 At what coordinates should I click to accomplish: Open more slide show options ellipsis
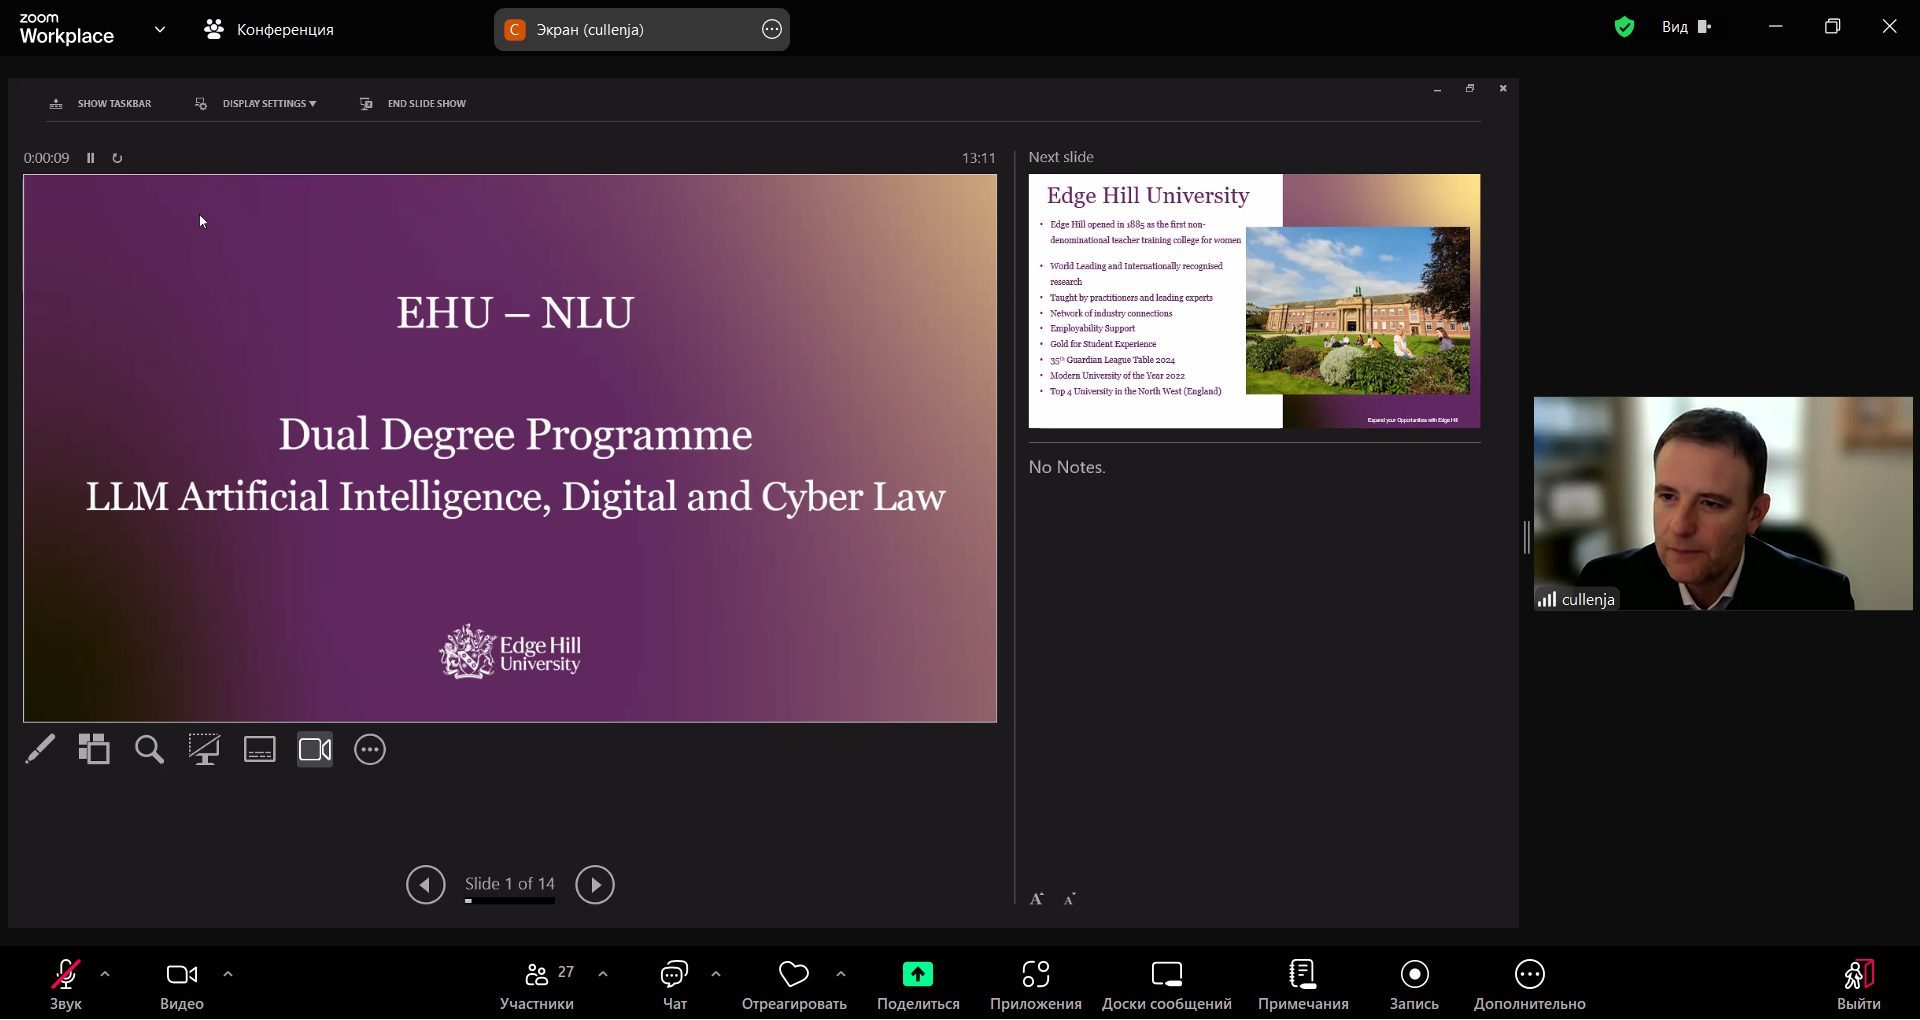370,749
